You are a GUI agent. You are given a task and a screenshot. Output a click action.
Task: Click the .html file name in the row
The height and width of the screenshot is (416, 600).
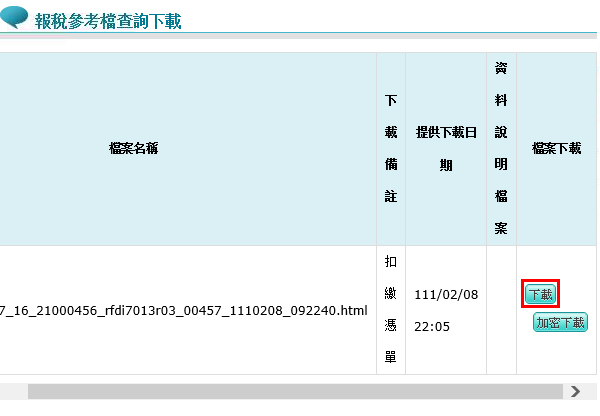pos(185,310)
